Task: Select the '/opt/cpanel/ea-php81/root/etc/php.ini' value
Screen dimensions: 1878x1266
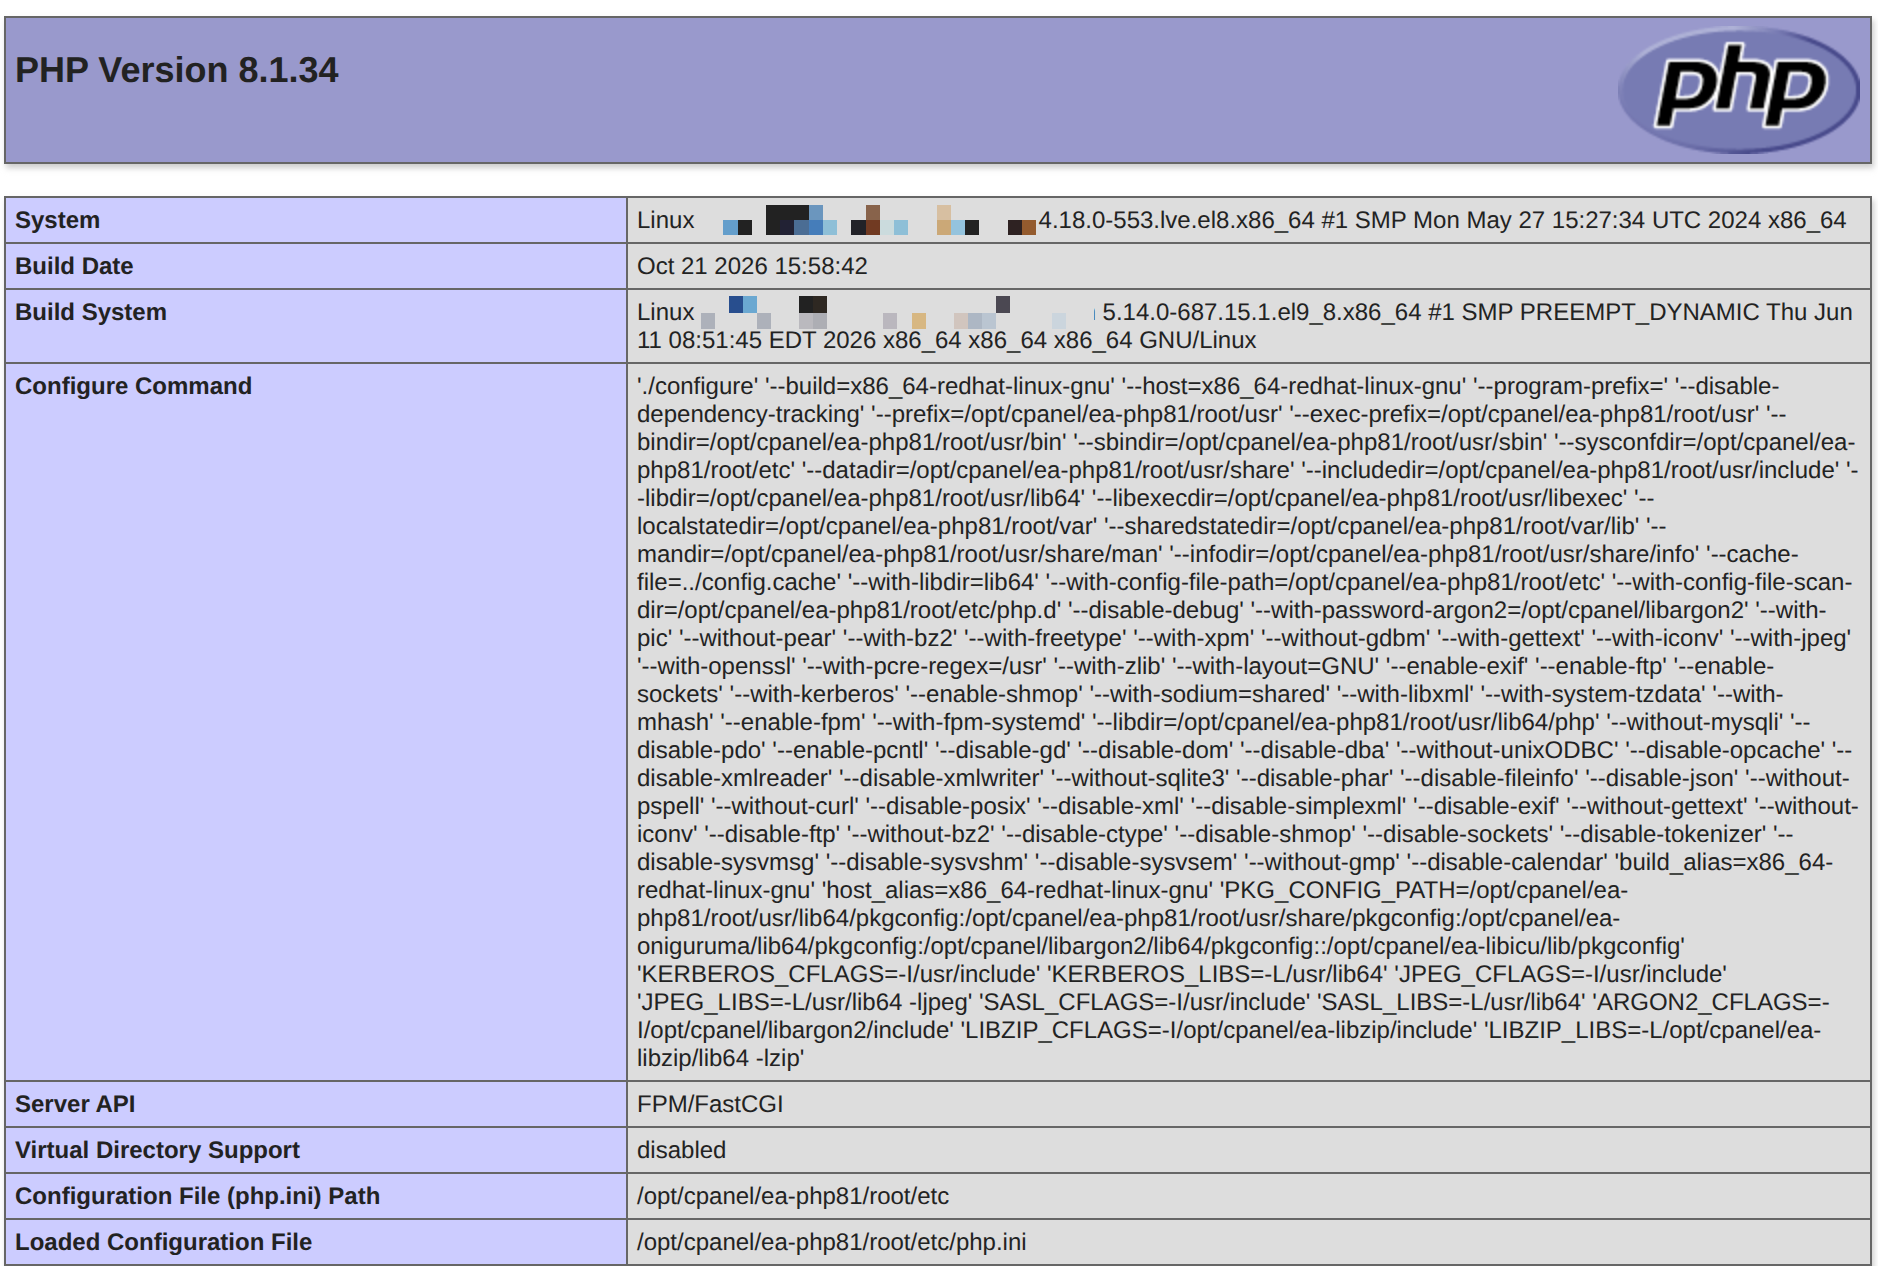Action: [x=831, y=1242]
